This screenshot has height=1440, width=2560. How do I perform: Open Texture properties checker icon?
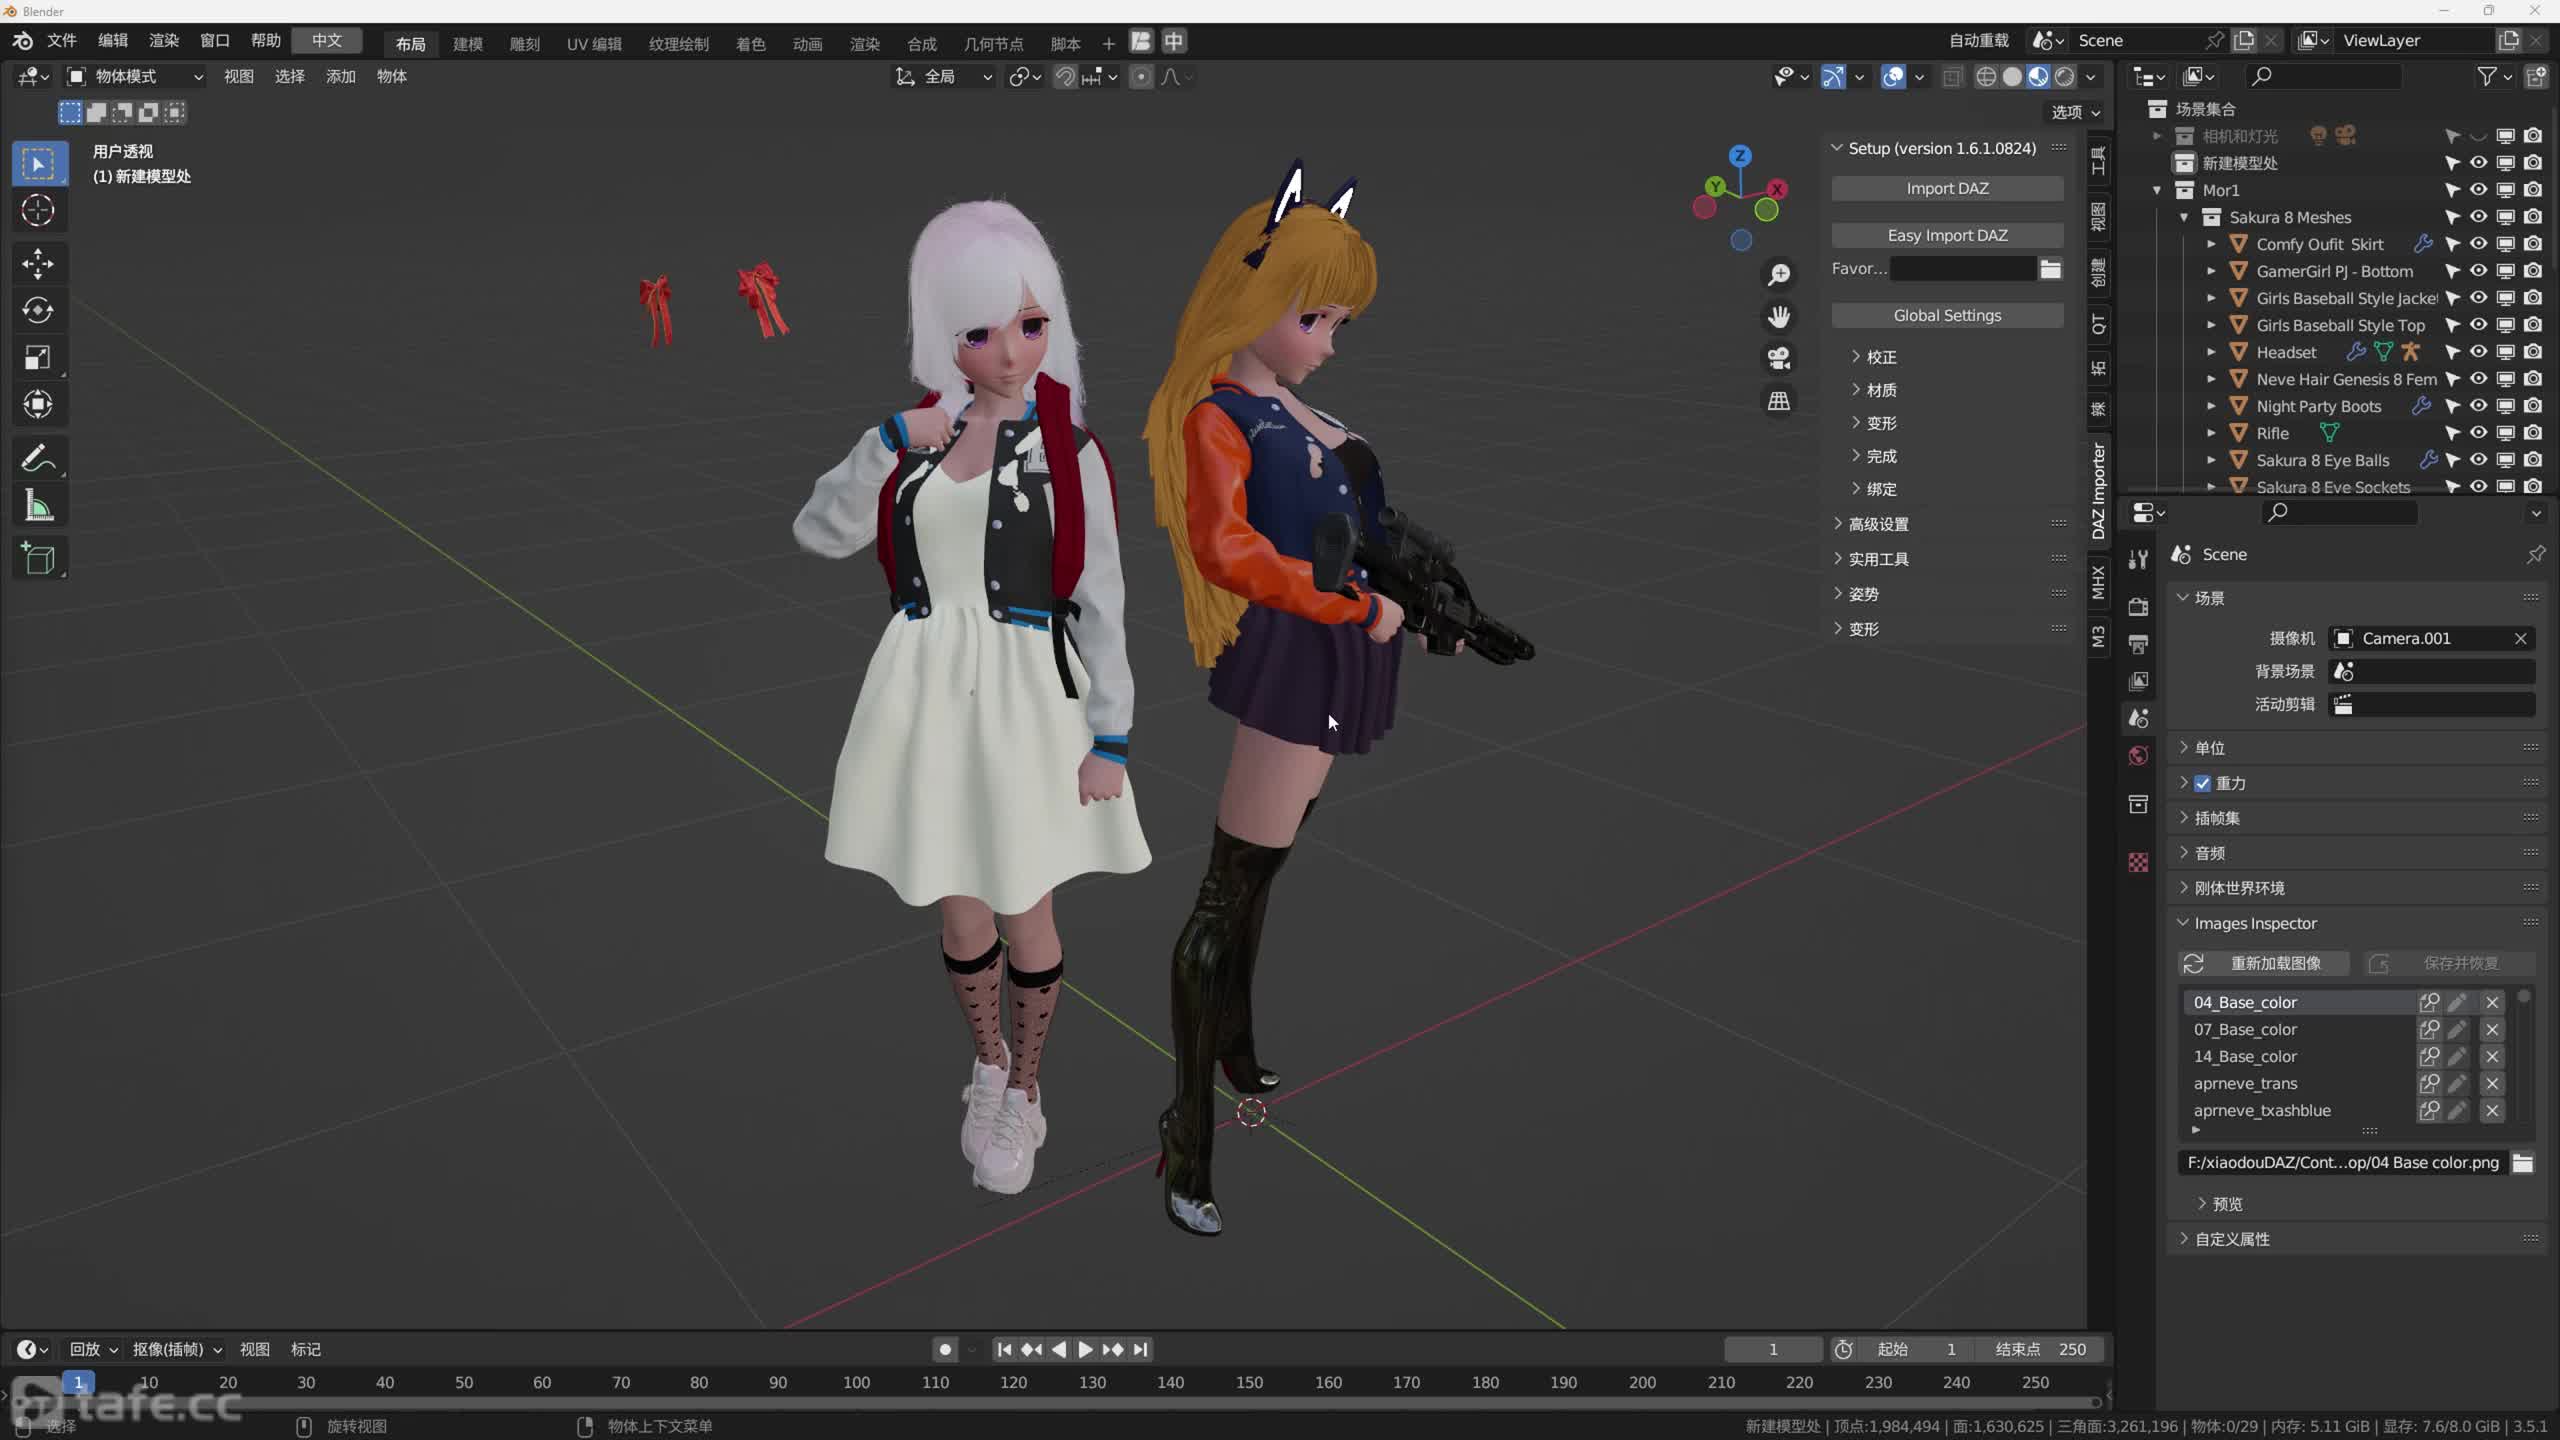click(x=2138, y=862)
